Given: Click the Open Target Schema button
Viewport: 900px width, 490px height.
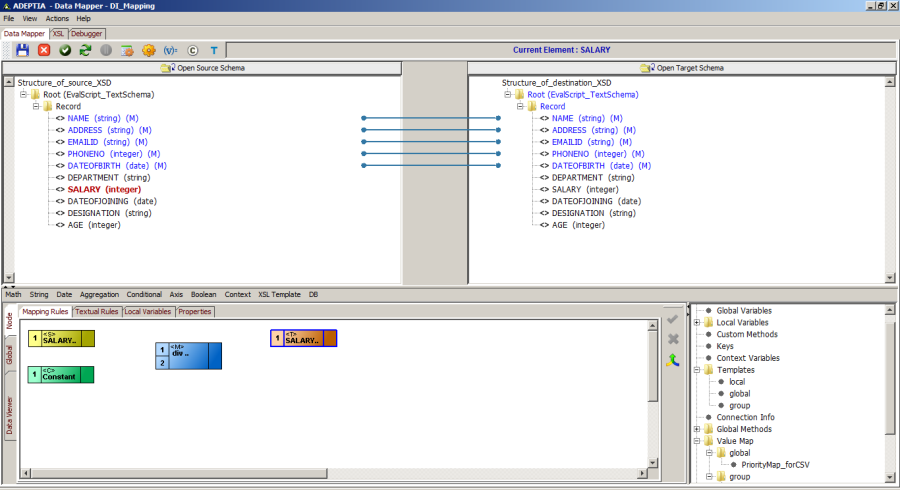Looking at the screenshot, I should coord(682,68).
